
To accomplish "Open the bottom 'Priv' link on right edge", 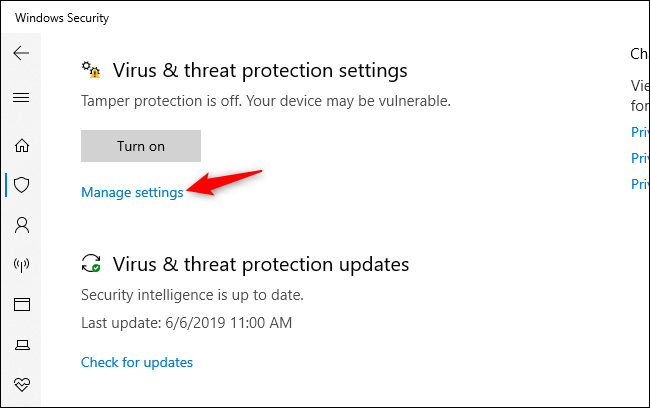I will (x=640, y=184).
